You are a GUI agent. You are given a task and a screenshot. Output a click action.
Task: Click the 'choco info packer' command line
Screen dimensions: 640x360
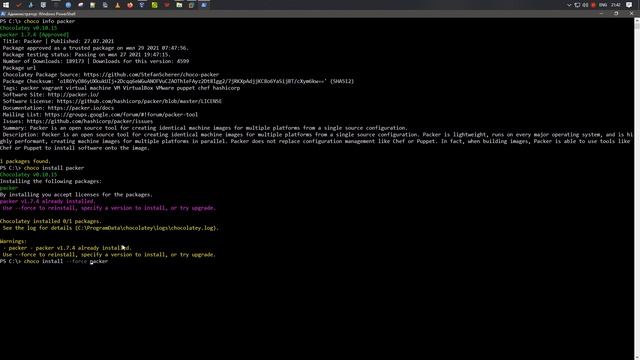[38, 21]
